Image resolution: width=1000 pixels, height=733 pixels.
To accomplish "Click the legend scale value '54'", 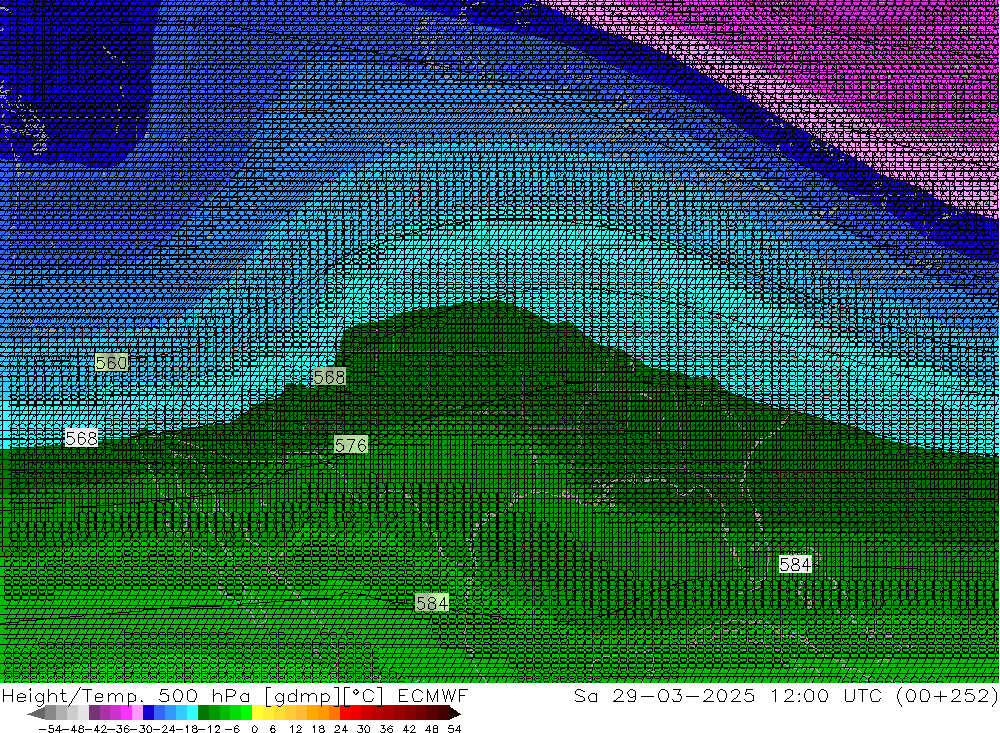I will coord(454,729).
